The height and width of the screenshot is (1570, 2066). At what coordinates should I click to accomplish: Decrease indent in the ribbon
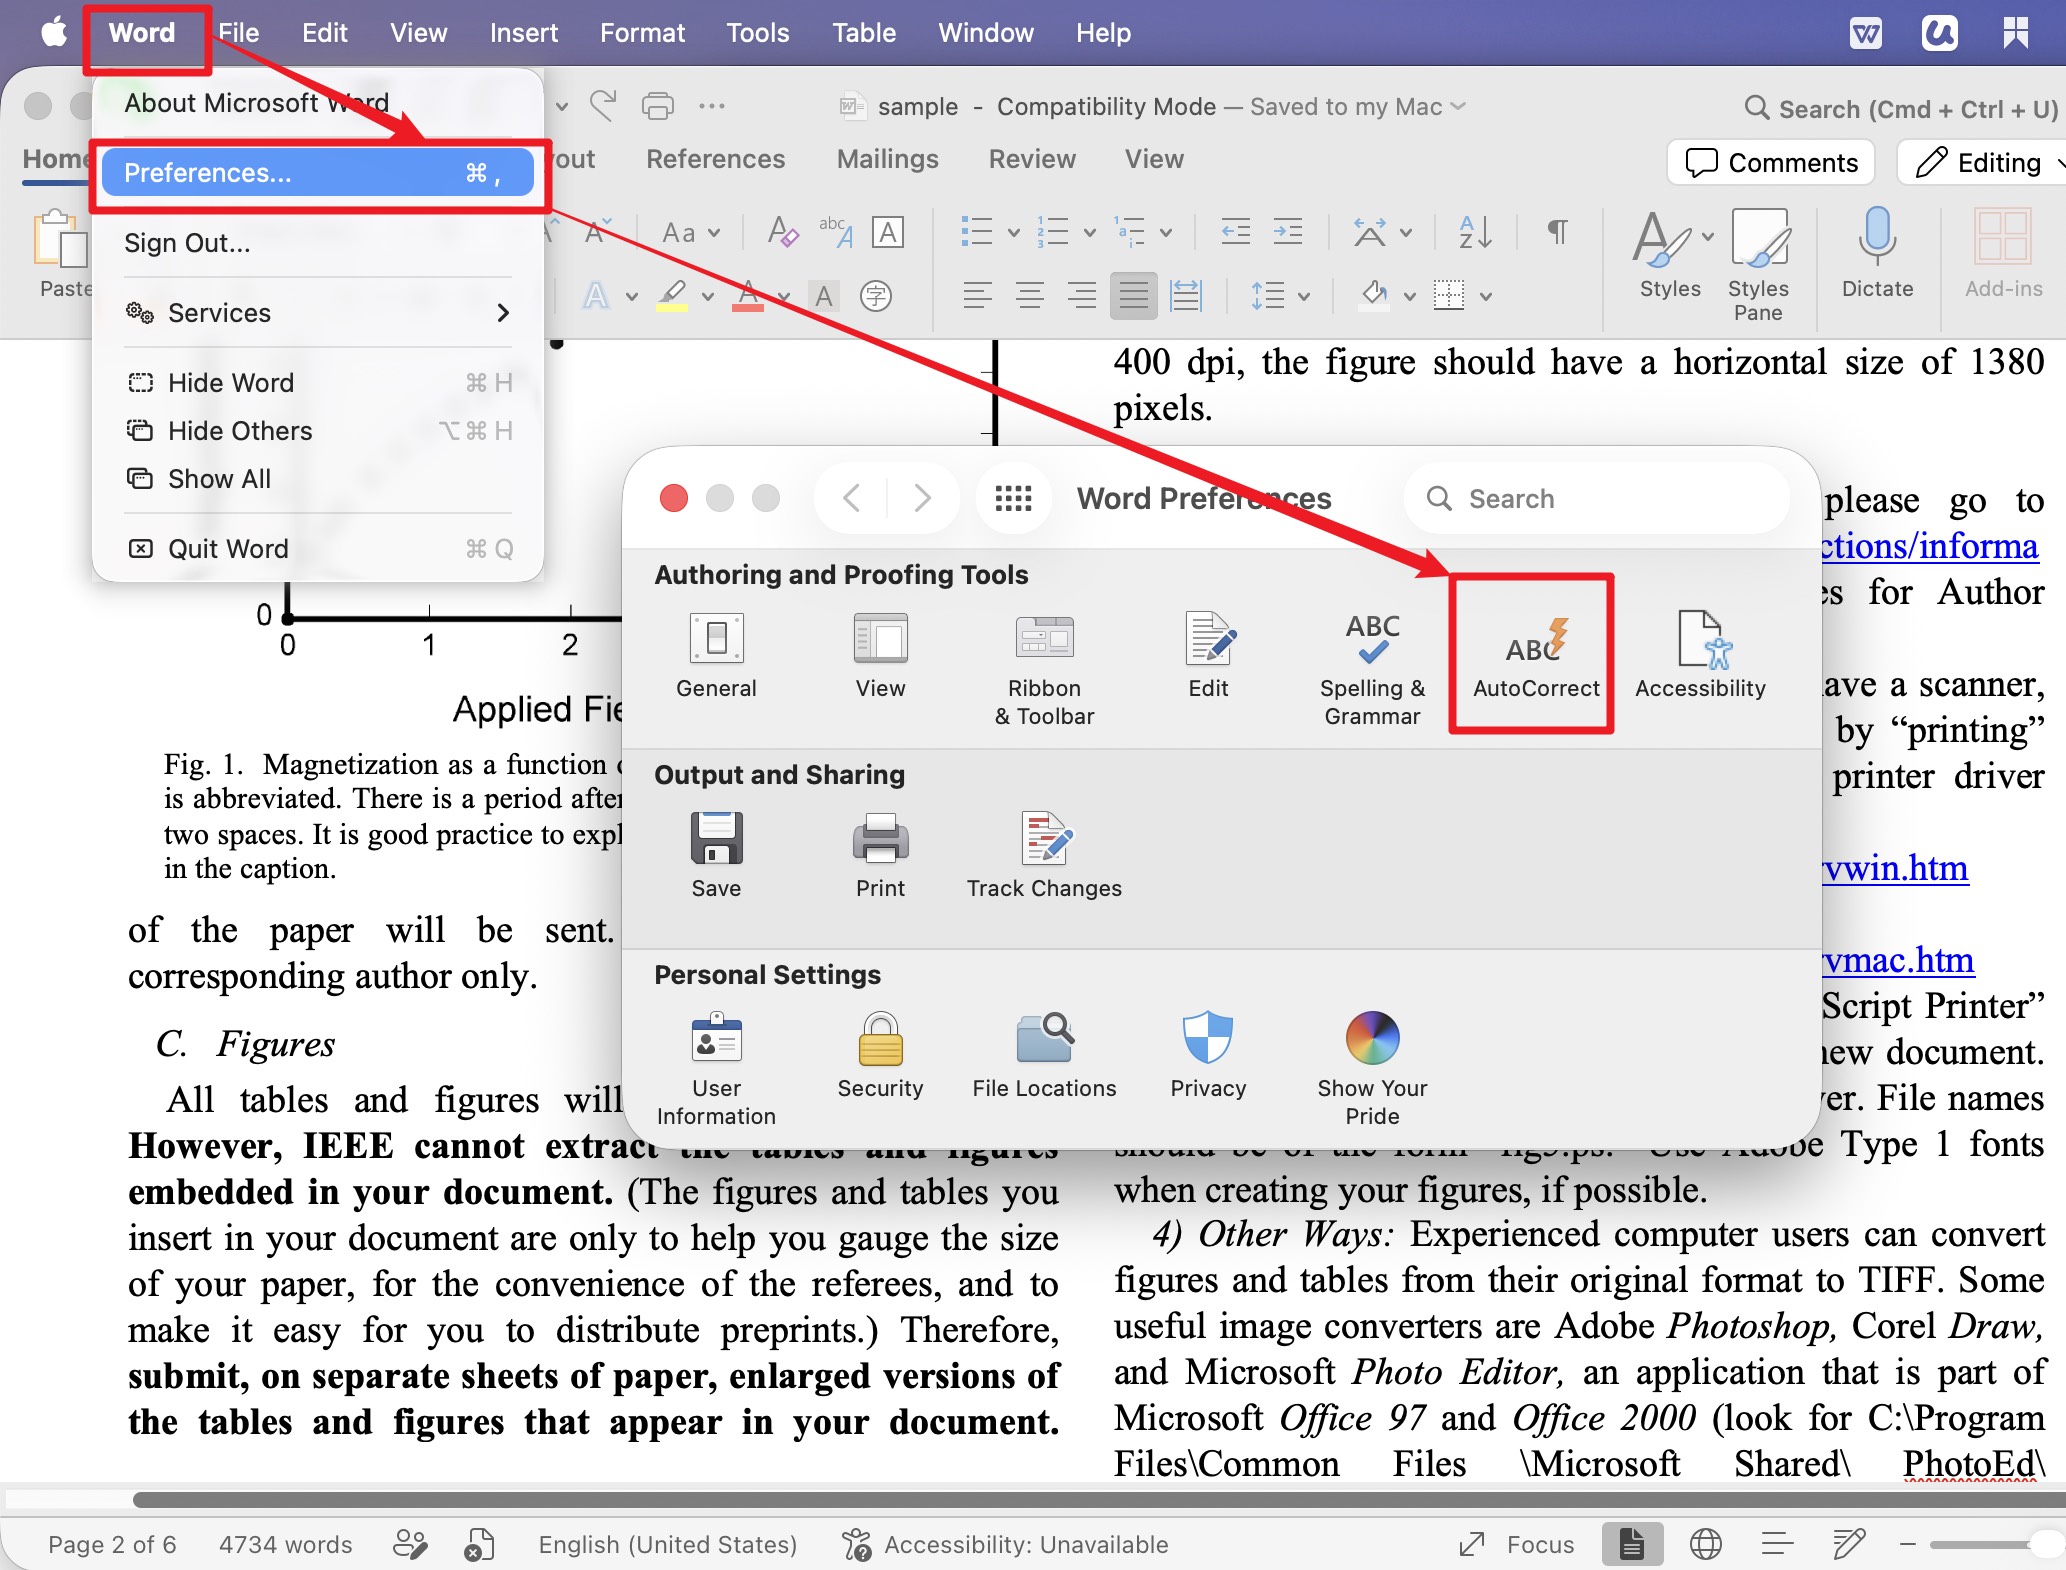[x=1235, y=233]
